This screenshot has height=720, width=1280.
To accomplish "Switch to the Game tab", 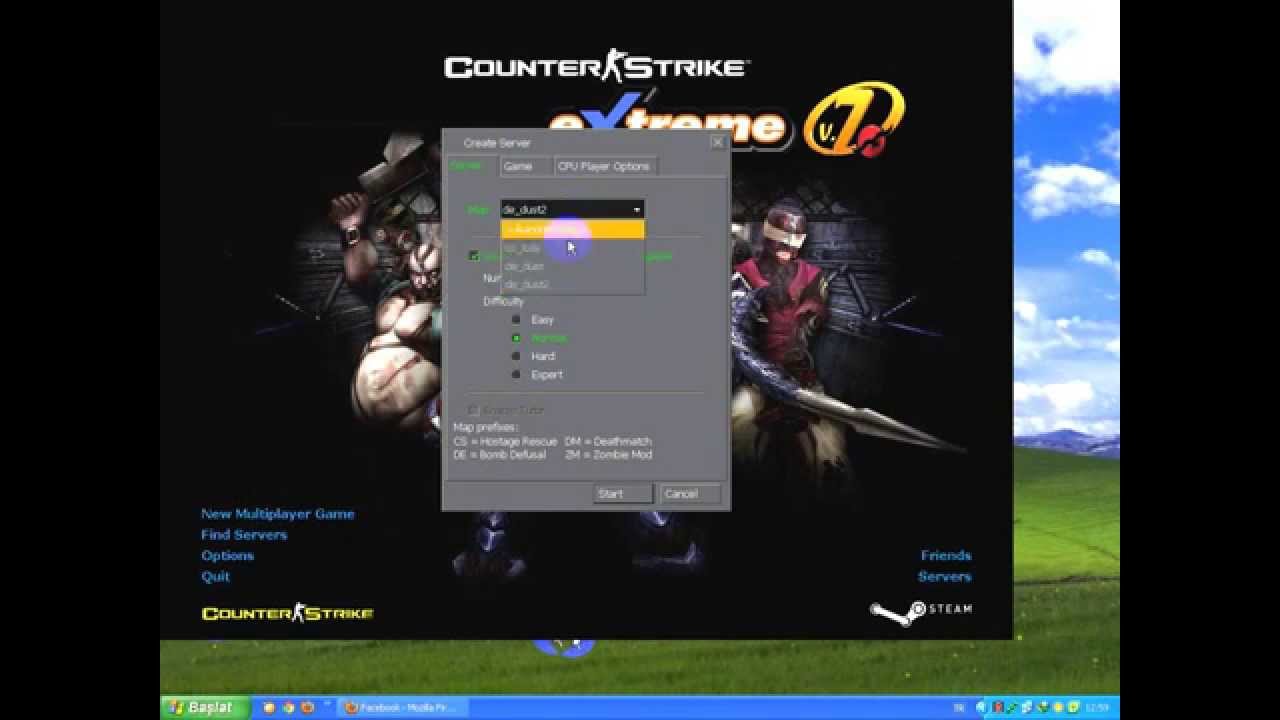I will pos(524,166).
